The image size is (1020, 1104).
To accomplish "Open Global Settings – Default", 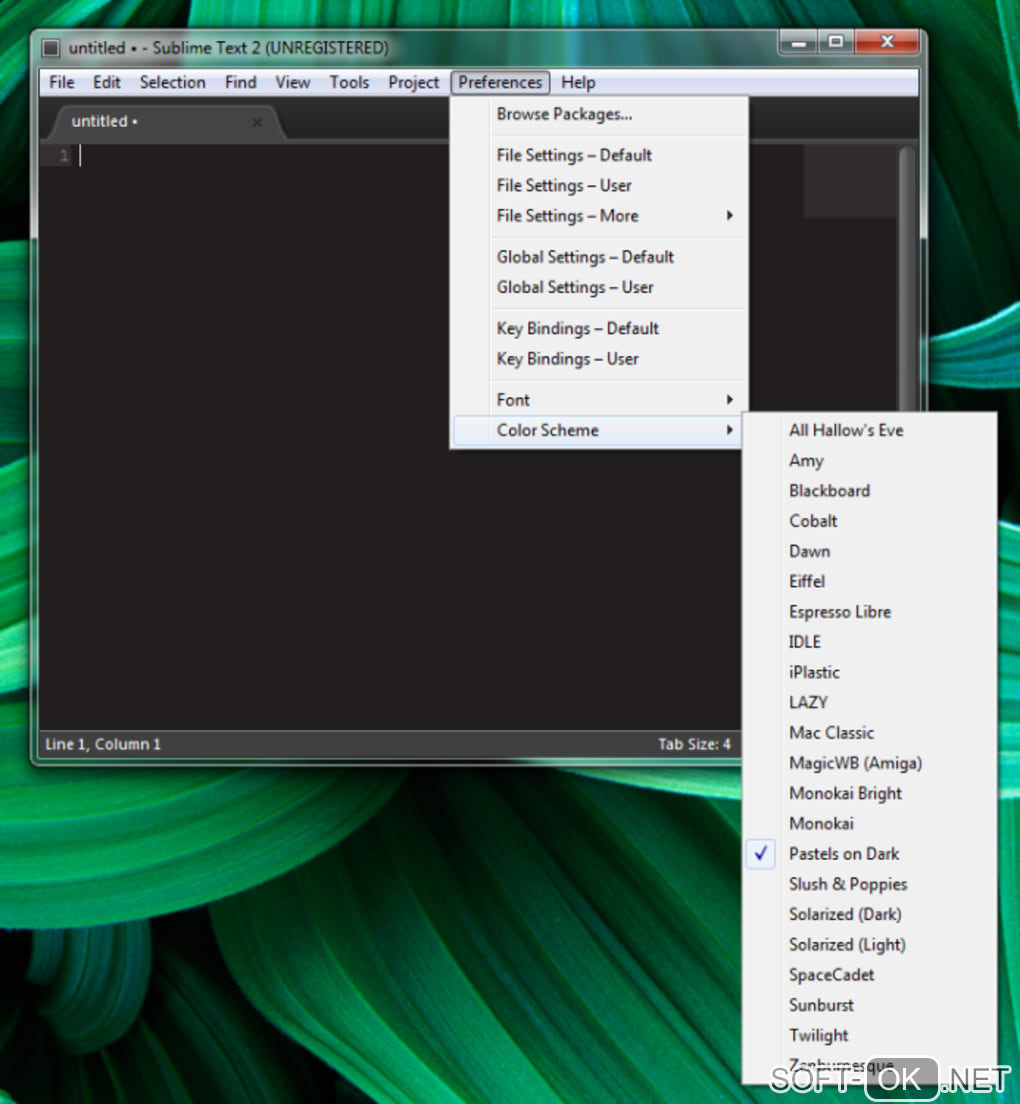I will [599, 257].
